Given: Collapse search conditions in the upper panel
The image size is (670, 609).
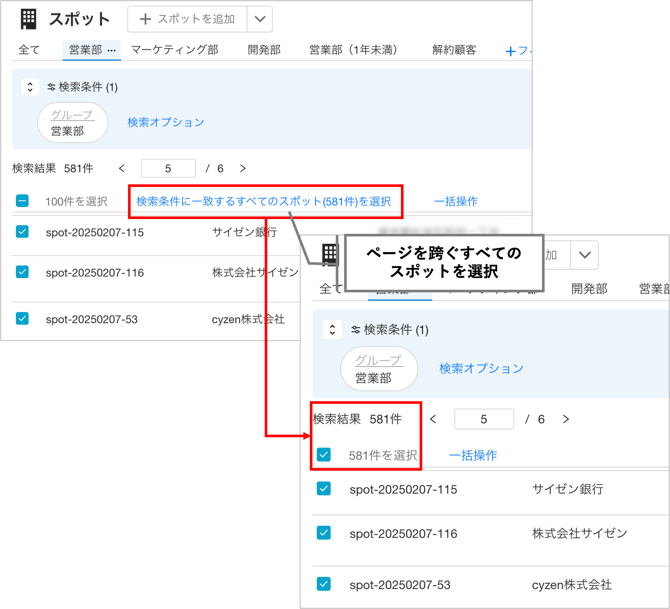Looking at the screenshot, I should (30, 87).
